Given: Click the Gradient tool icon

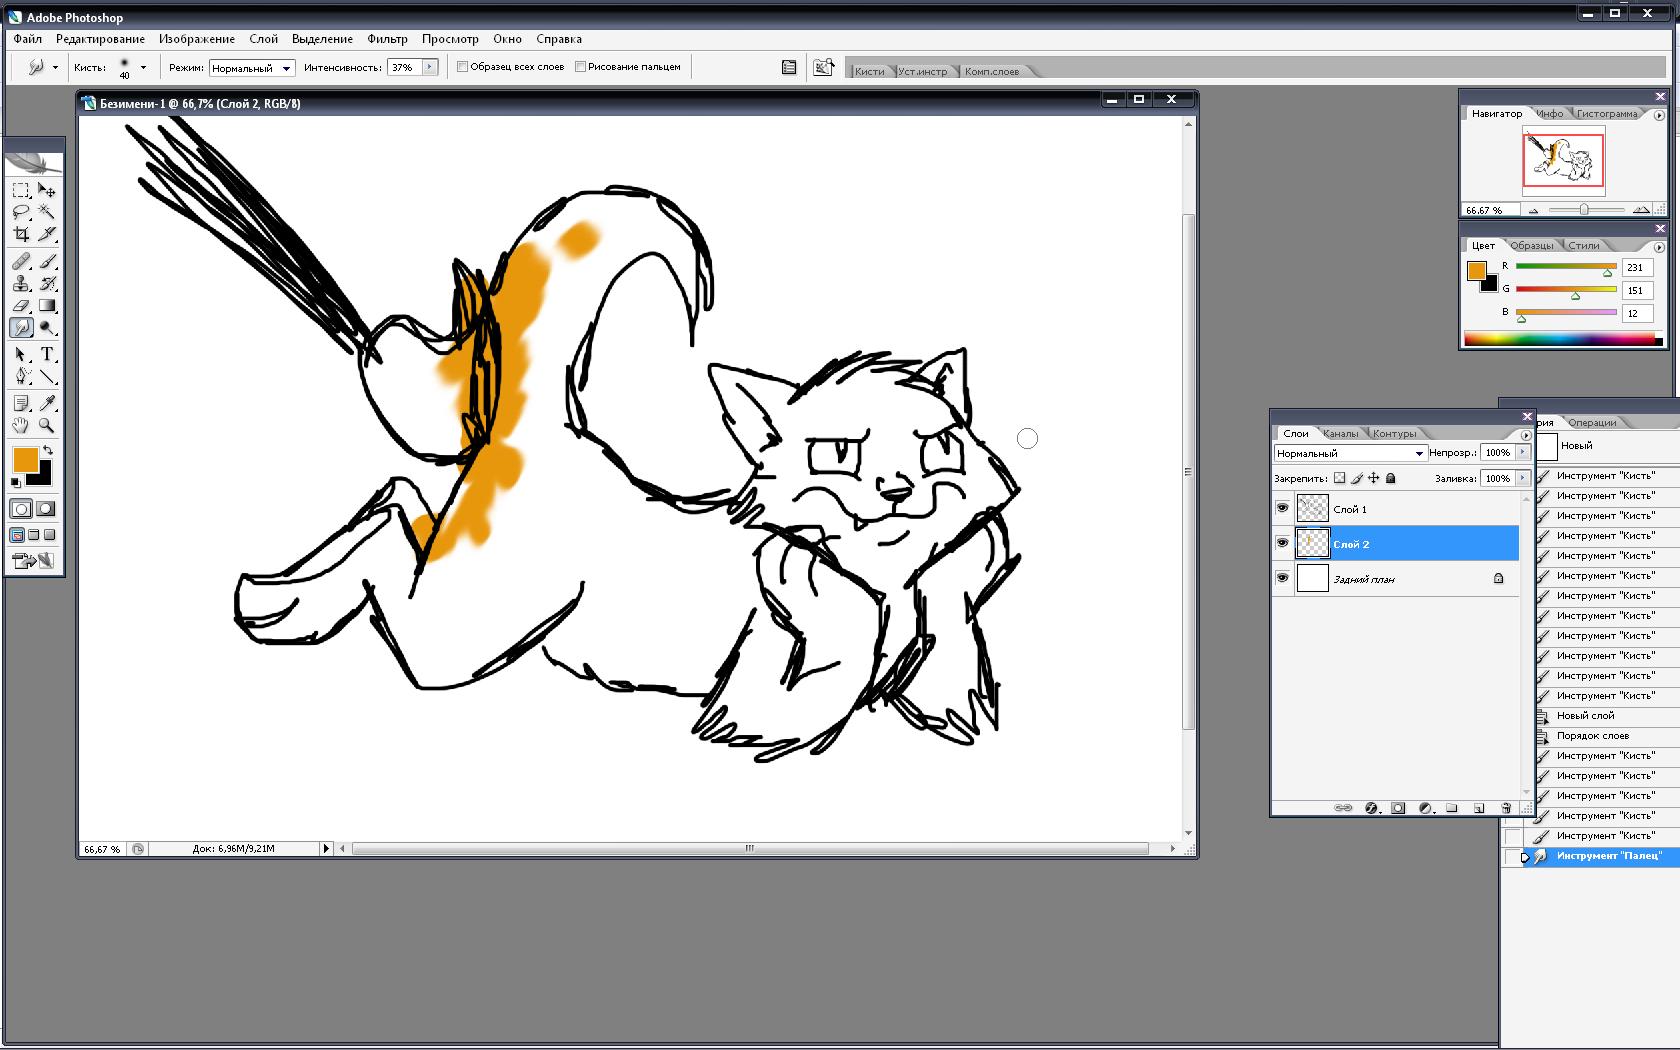Looking at the screenshot, I should coord(47,306).
